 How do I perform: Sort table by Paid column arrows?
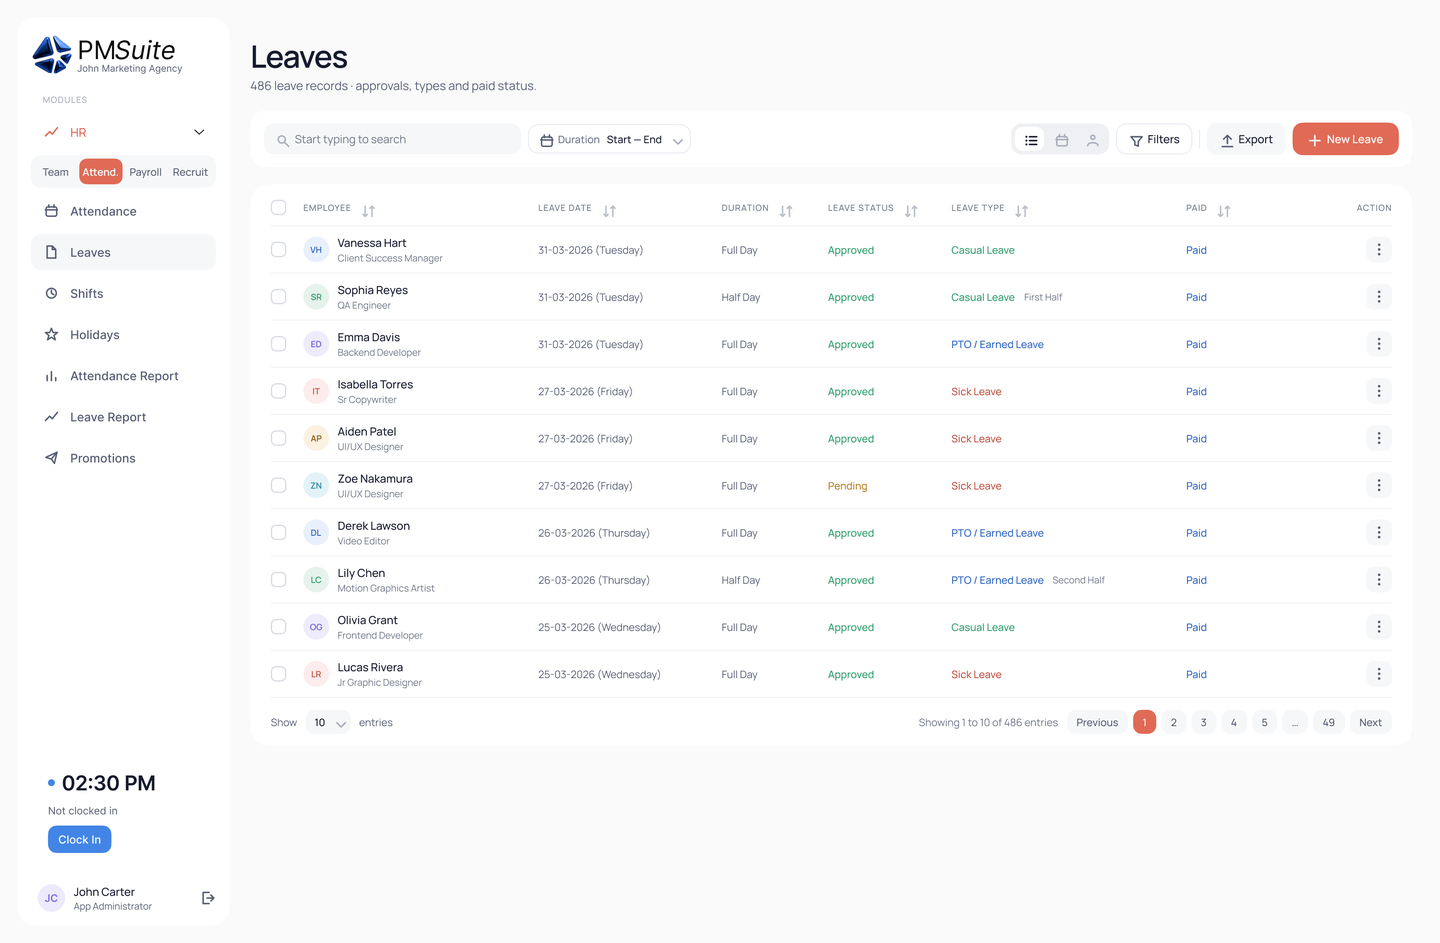(x=1224, y=211)
